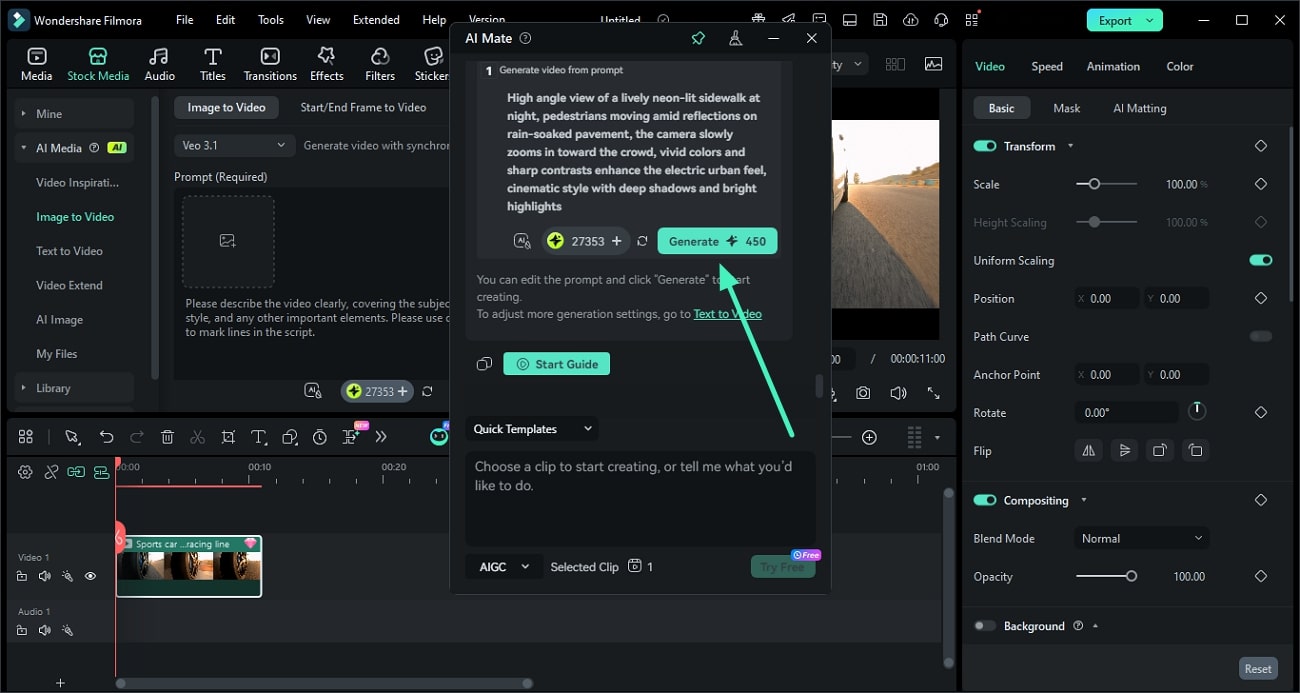Click the refresh icon beside Generate button
This screenshot has width=1300, height=693.
pyautogui.click(x=642, y=241)
